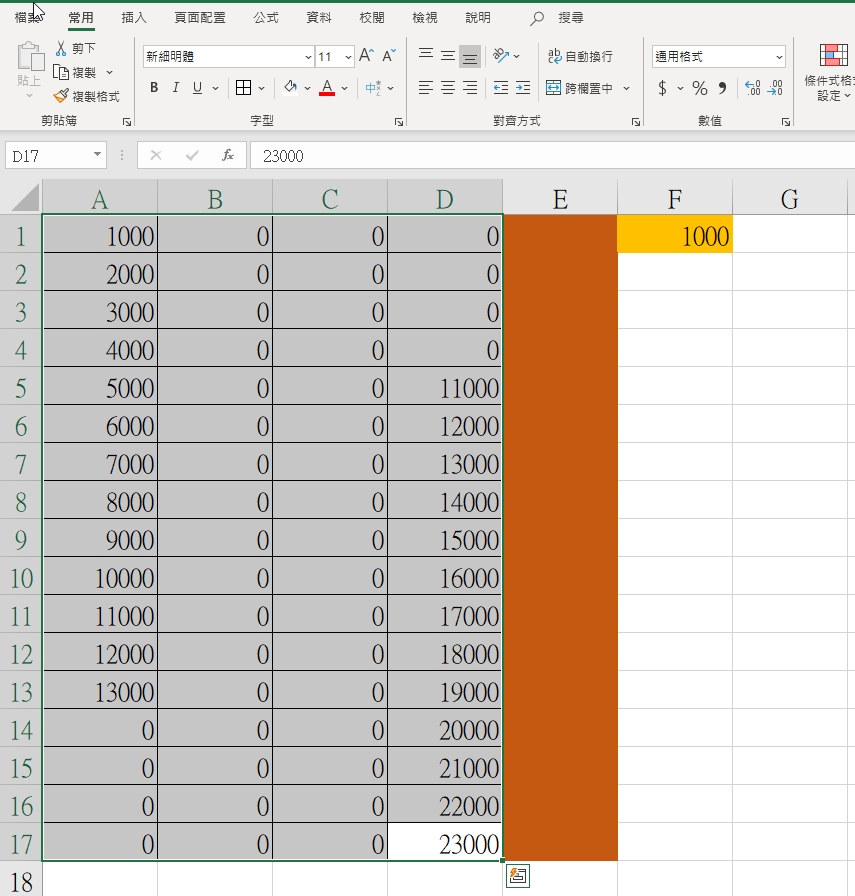Open the 公式 (Formulas) ribbon tab
This screenshot has height=896, width=855.
point(266,18)
